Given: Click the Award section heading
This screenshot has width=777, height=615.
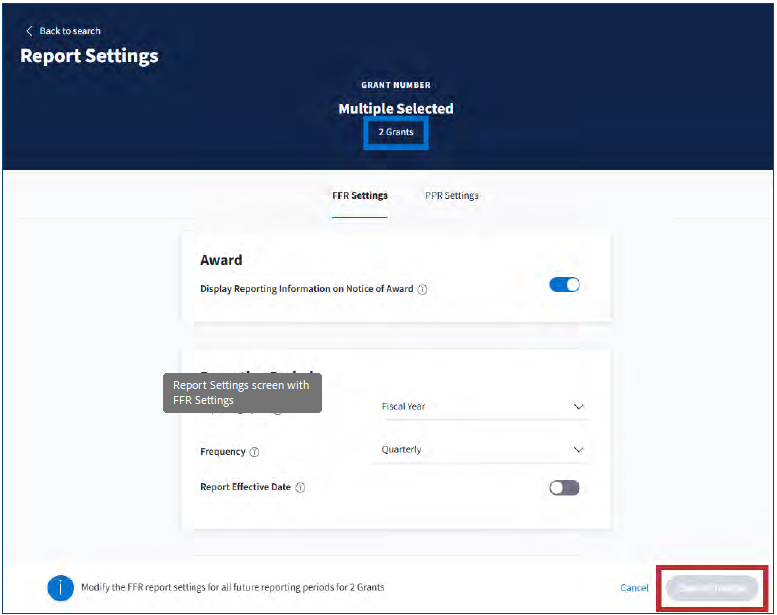Looking at the screenshot, I should pyautogui.click(x=221, y=260).
